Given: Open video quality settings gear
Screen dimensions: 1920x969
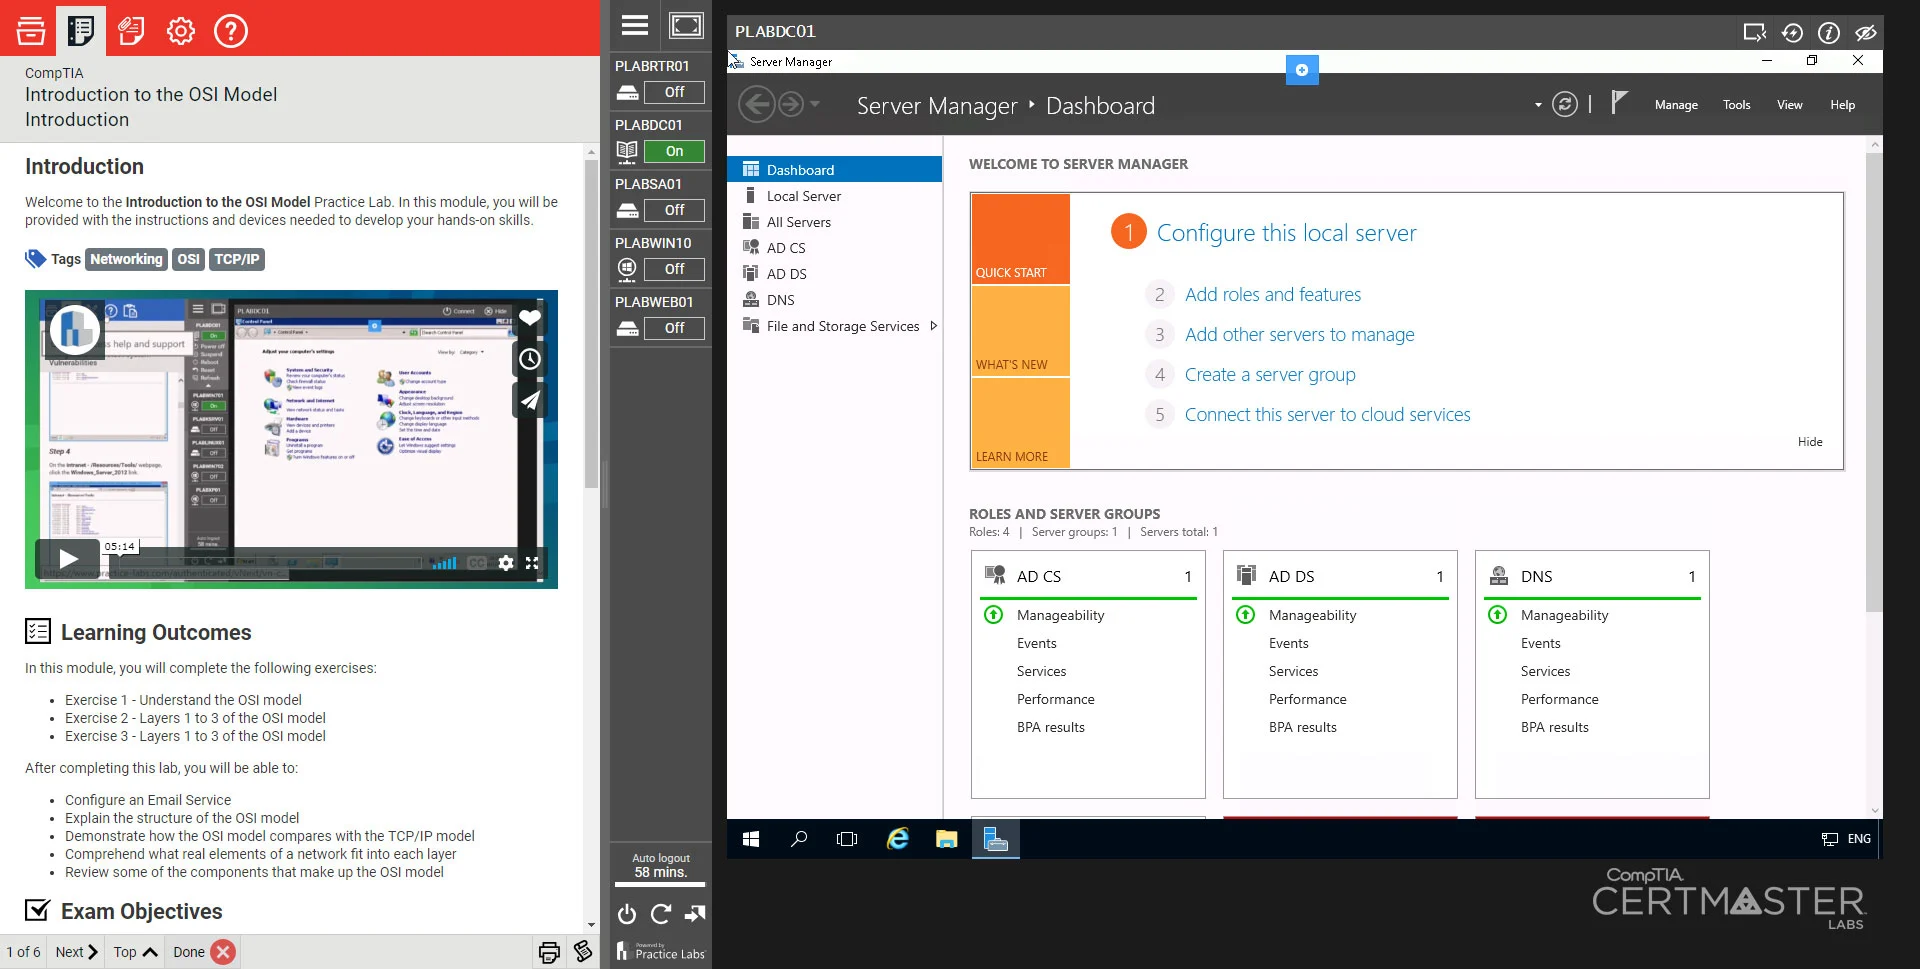Looking at the screenshot, I should point(506,563).
